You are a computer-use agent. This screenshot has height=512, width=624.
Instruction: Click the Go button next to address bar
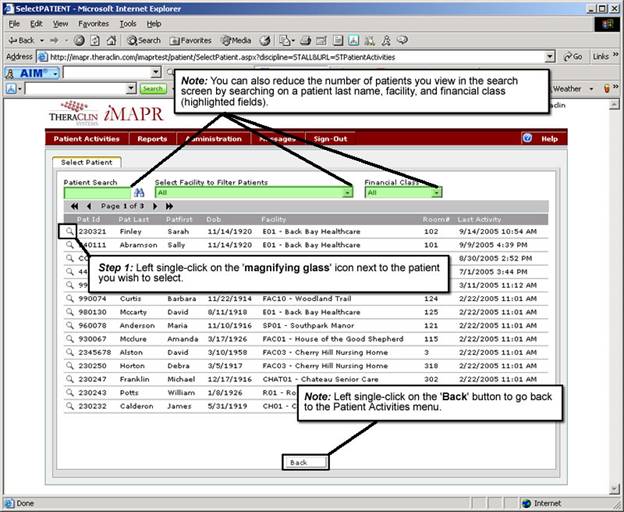574,57
